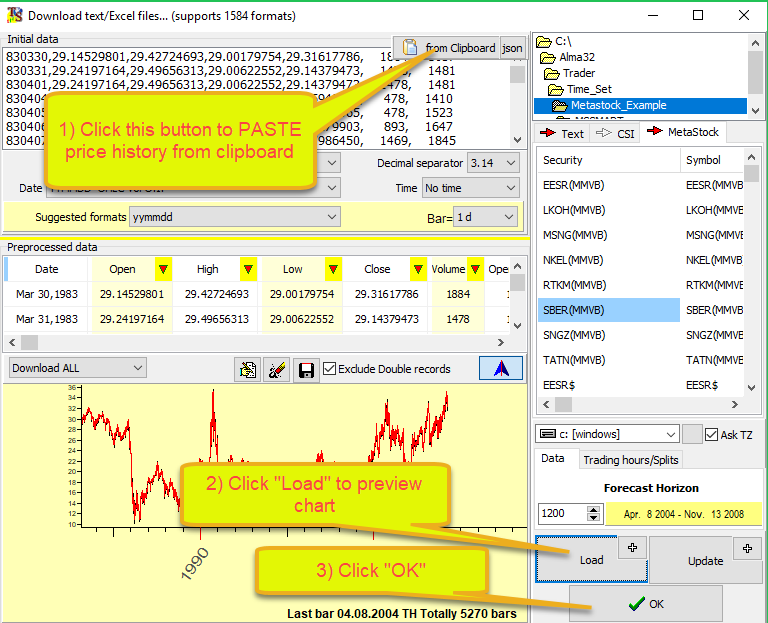Switch to the Trading hours/Splits tab

coord(630,459)
